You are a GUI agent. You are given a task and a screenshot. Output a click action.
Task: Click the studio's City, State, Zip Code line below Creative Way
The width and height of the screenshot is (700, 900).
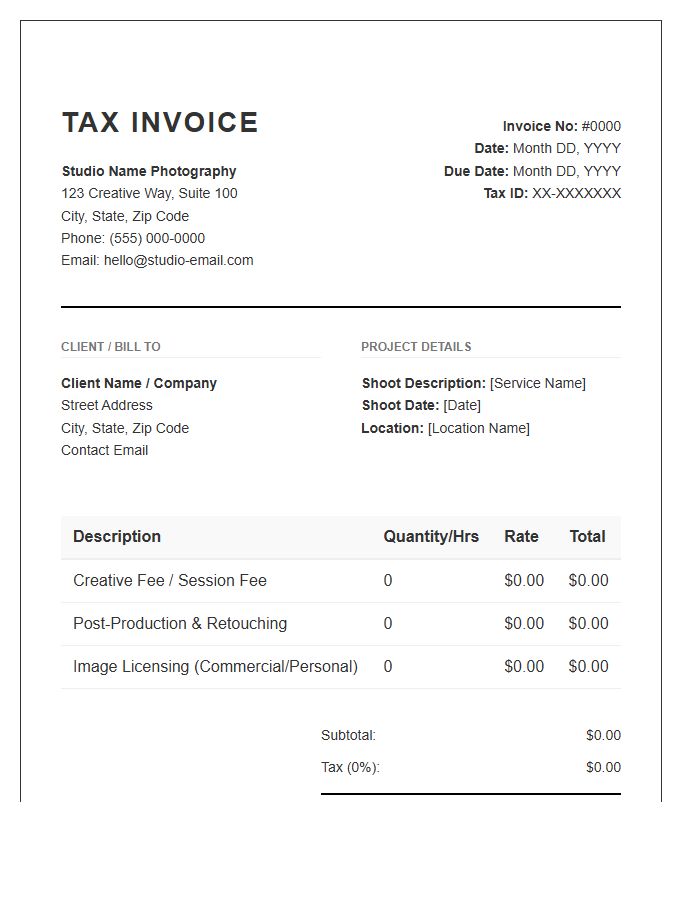point(125,216)
